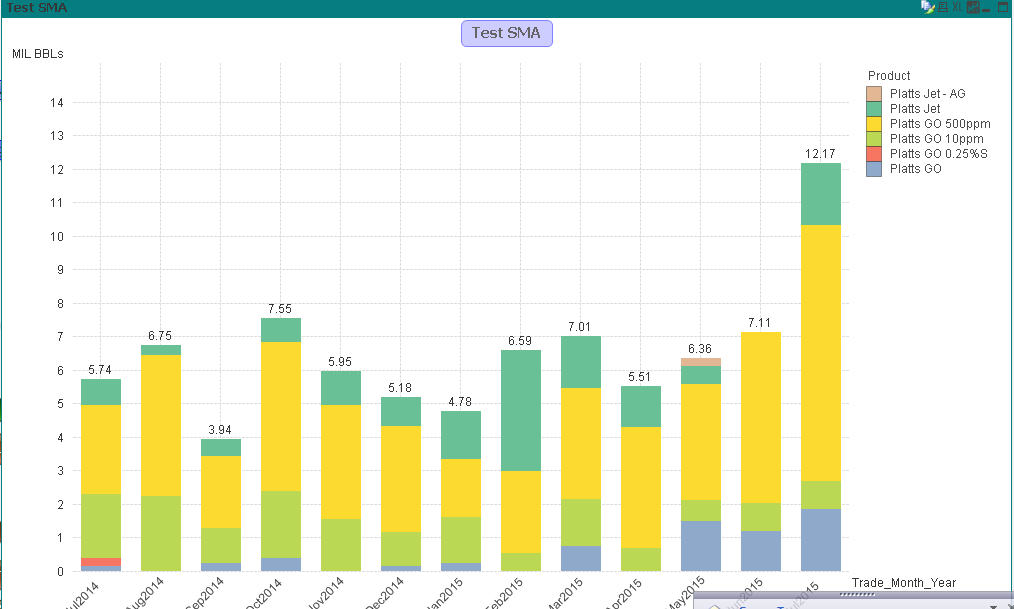
Task: Click the Aug2014 x-axis label
Action: coord(145,593)
